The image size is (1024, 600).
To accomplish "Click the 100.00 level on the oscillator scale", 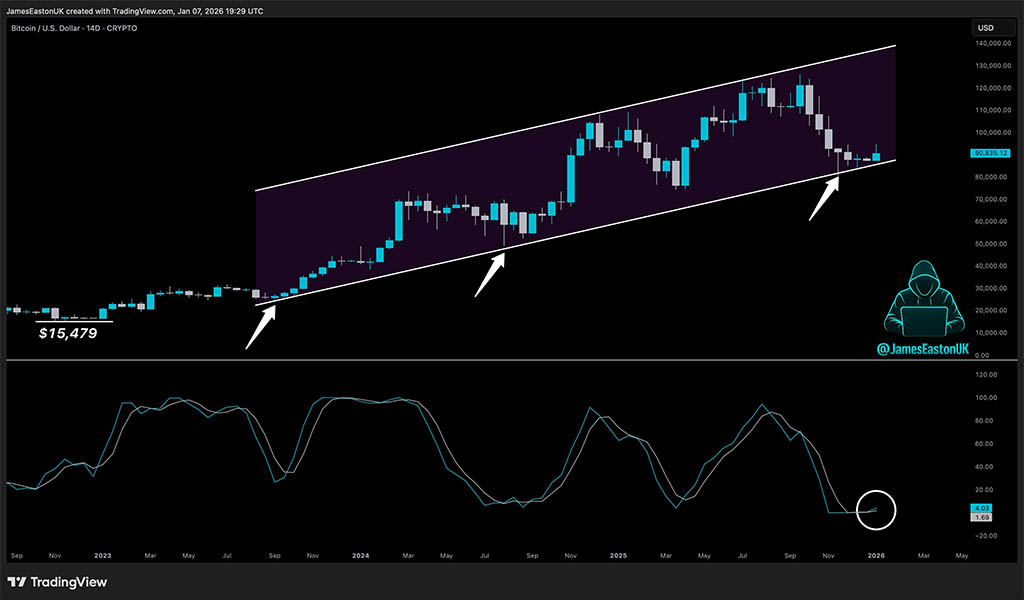I will click(x=987, y=397).
